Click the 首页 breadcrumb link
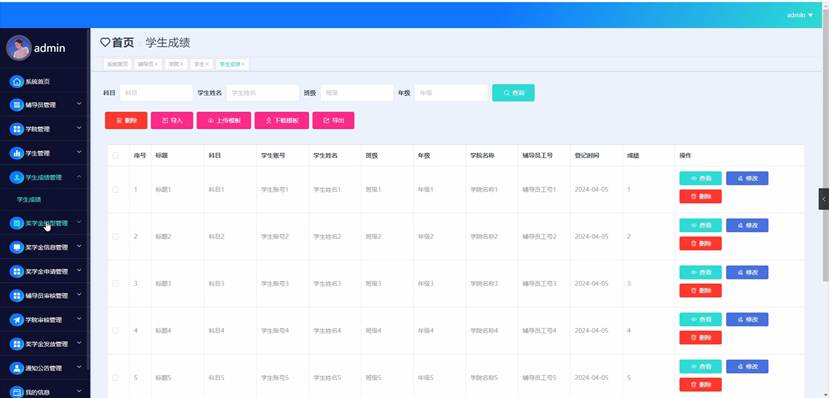 pos(123,43)
